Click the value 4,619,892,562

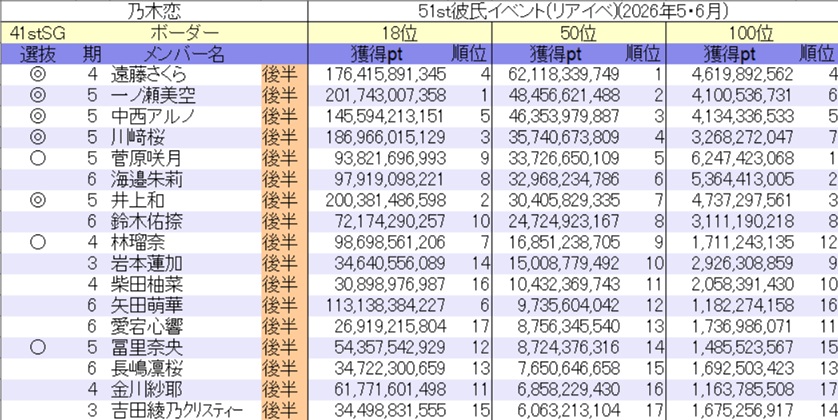click(x=742, y=74)
